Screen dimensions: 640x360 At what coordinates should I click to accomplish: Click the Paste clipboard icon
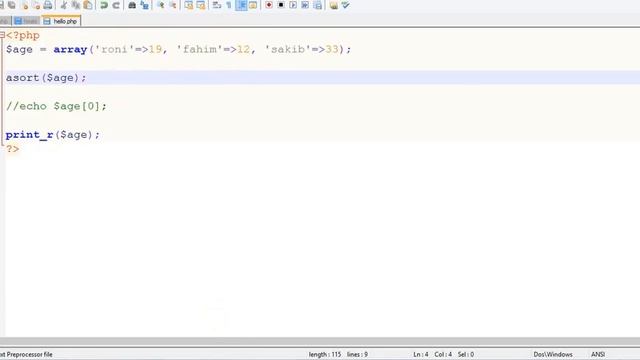tap(87, 5)
